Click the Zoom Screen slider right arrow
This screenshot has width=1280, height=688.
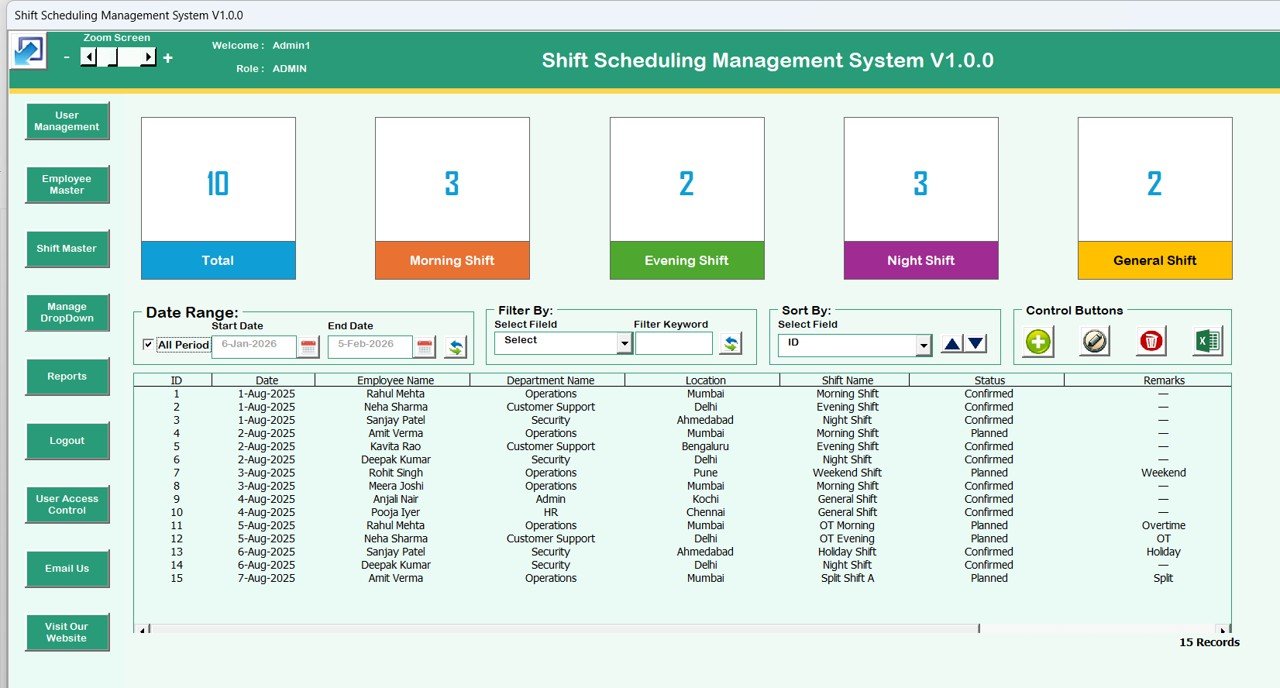148,58
